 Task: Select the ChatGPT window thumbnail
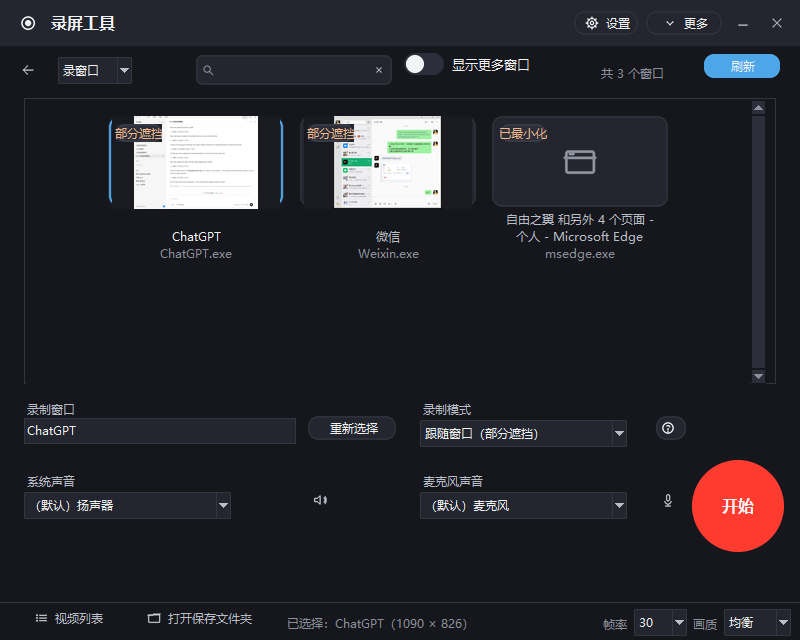click(196, 162)
